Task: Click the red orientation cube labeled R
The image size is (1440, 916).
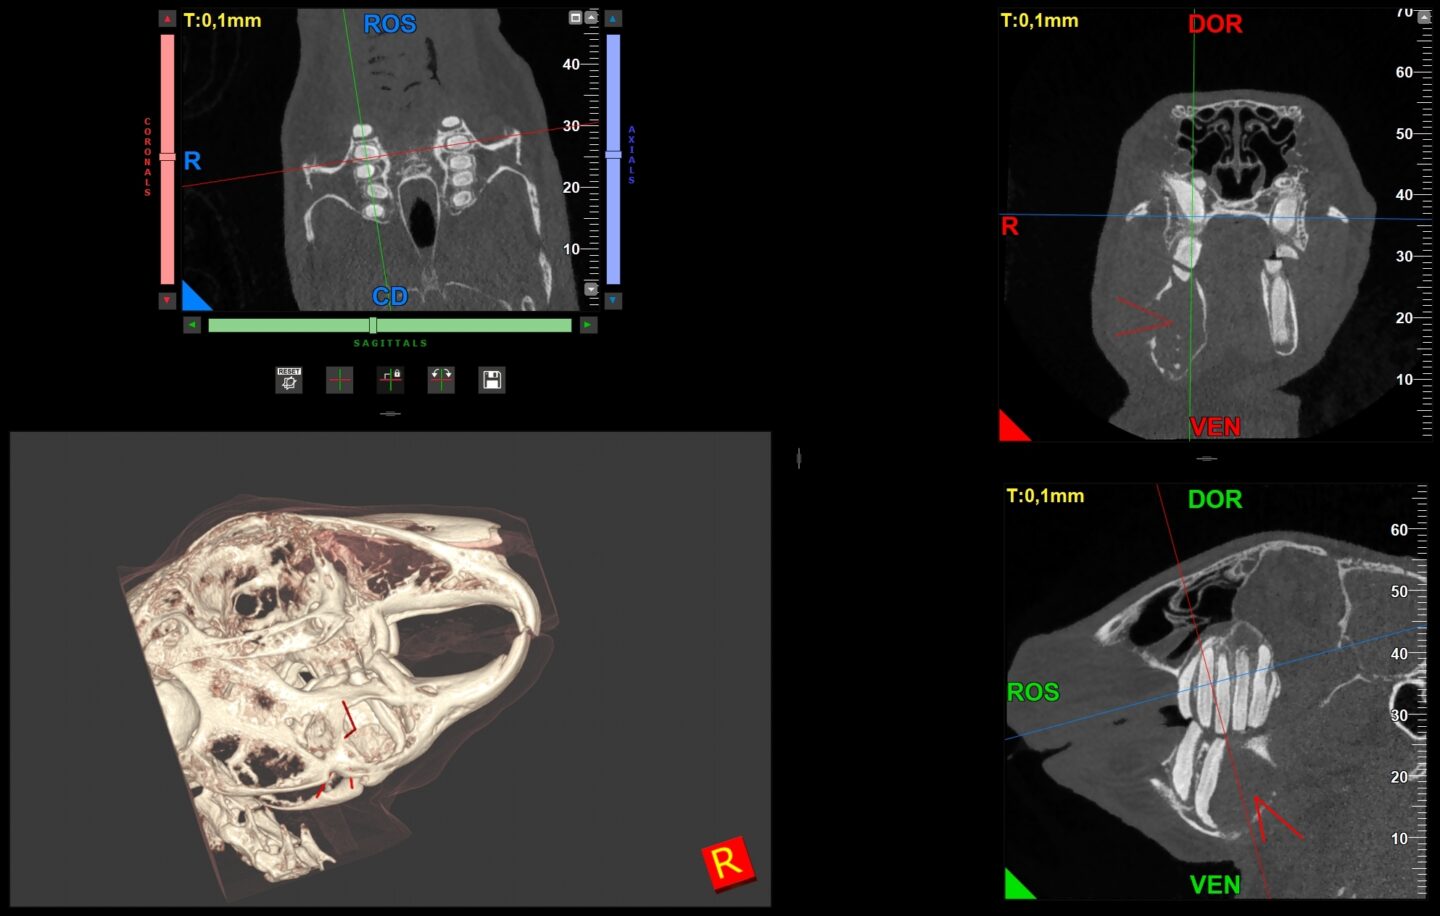Action: pyautogui.click(x=728, y=862)
